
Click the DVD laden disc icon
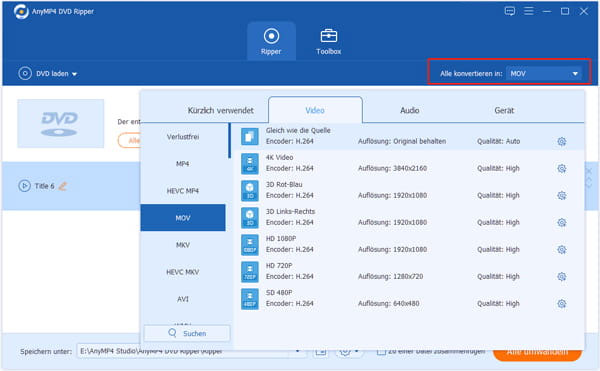pos(25,73)
